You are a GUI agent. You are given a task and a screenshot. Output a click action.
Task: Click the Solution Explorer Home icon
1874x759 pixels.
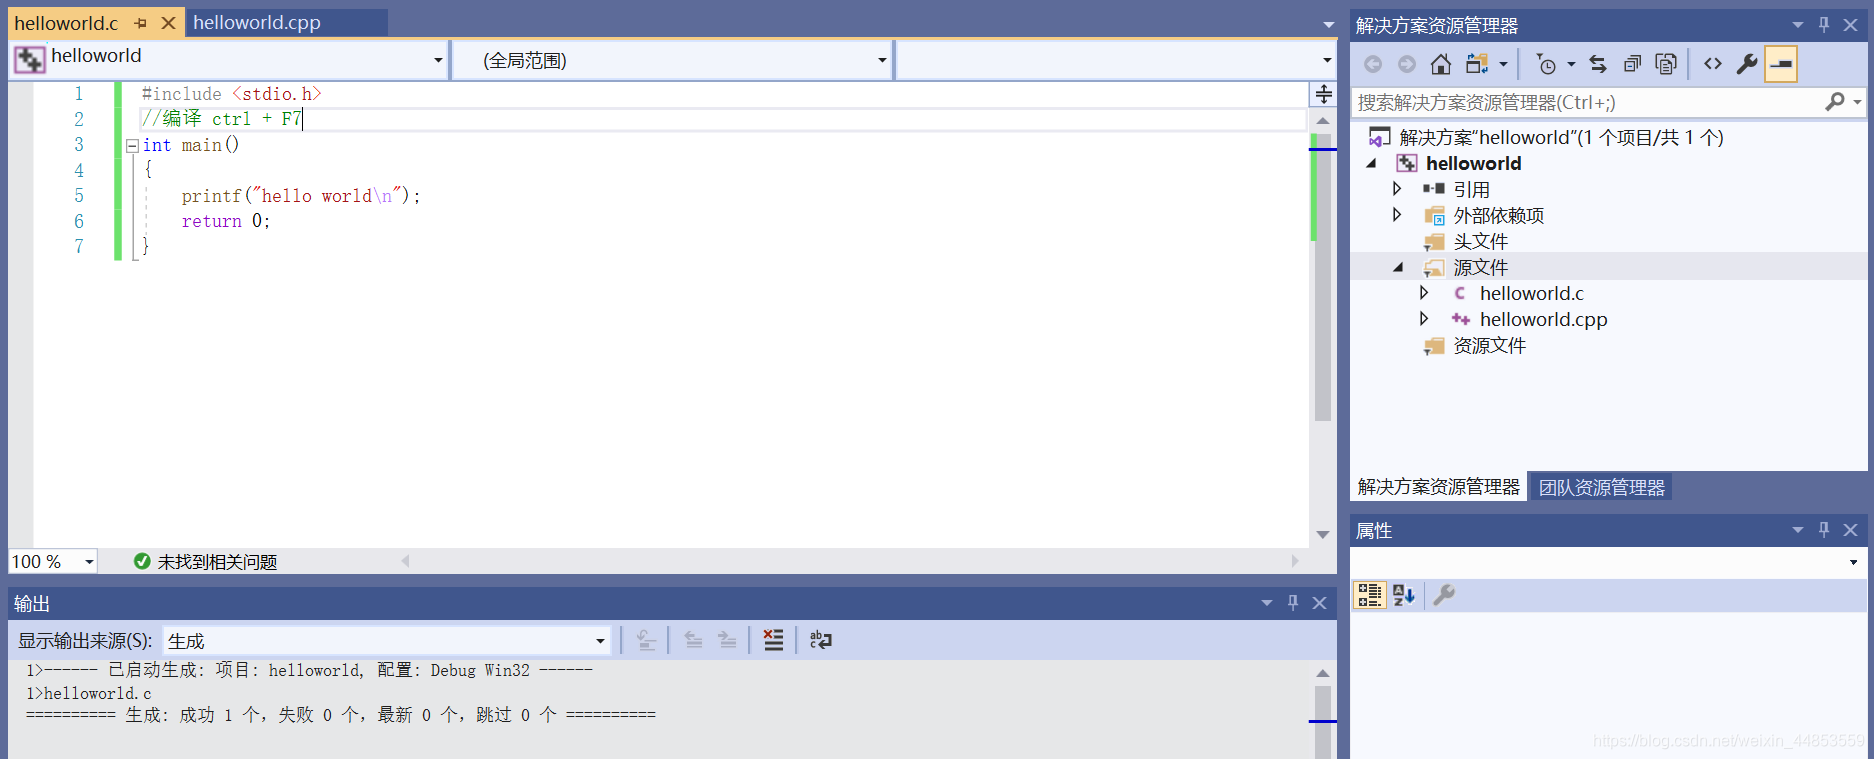pos(1441,64)
